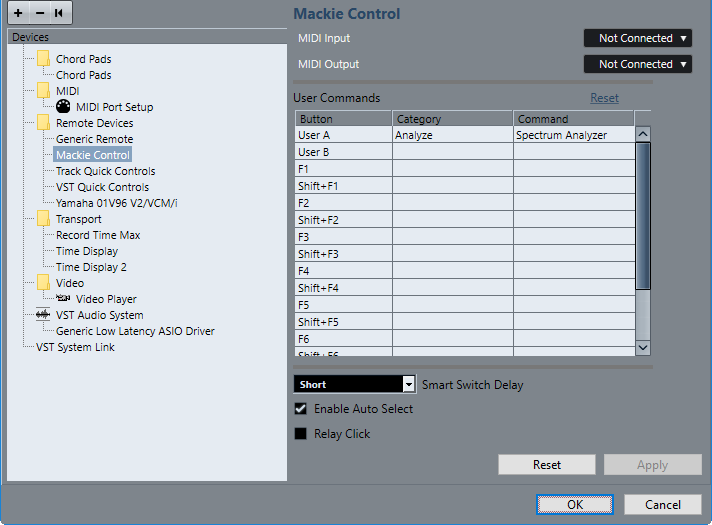Click the Button column header
The height and width of the screenshot is (525, 712).
pyautogui.click(x=343, y=119)
